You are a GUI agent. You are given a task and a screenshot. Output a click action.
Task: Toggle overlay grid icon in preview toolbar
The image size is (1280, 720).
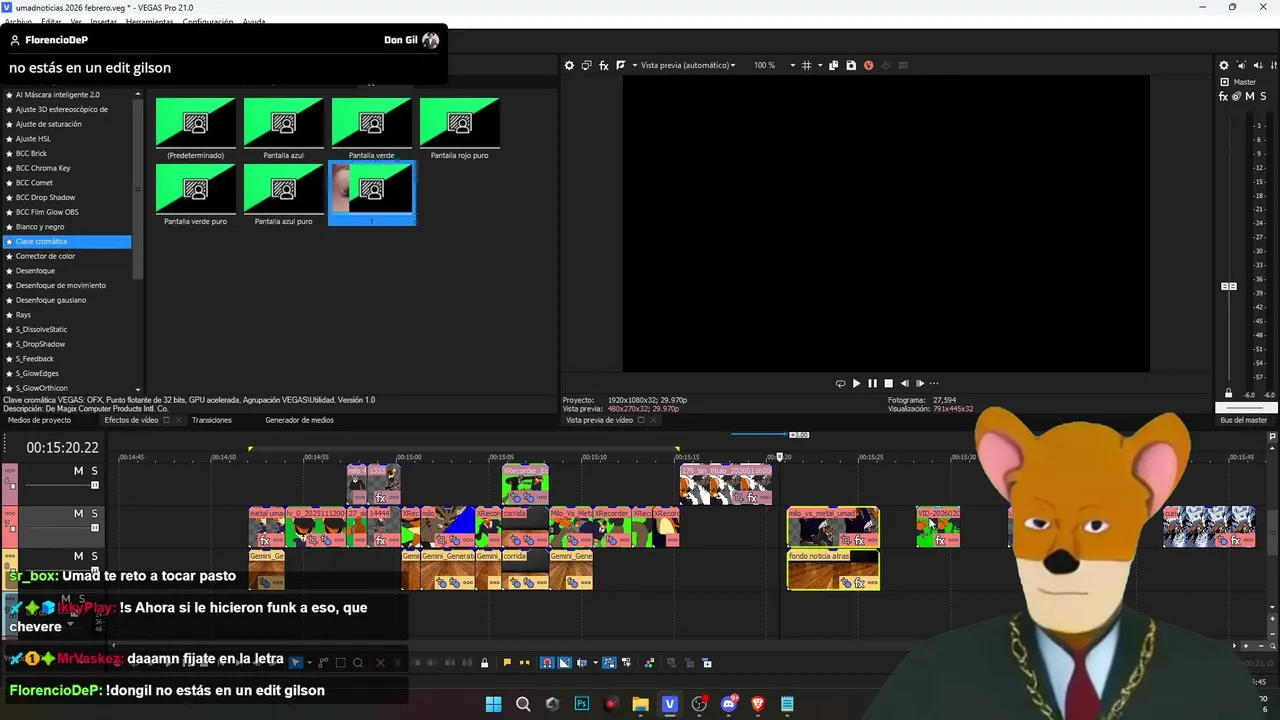pyautogui.click(x=806, y=65)
